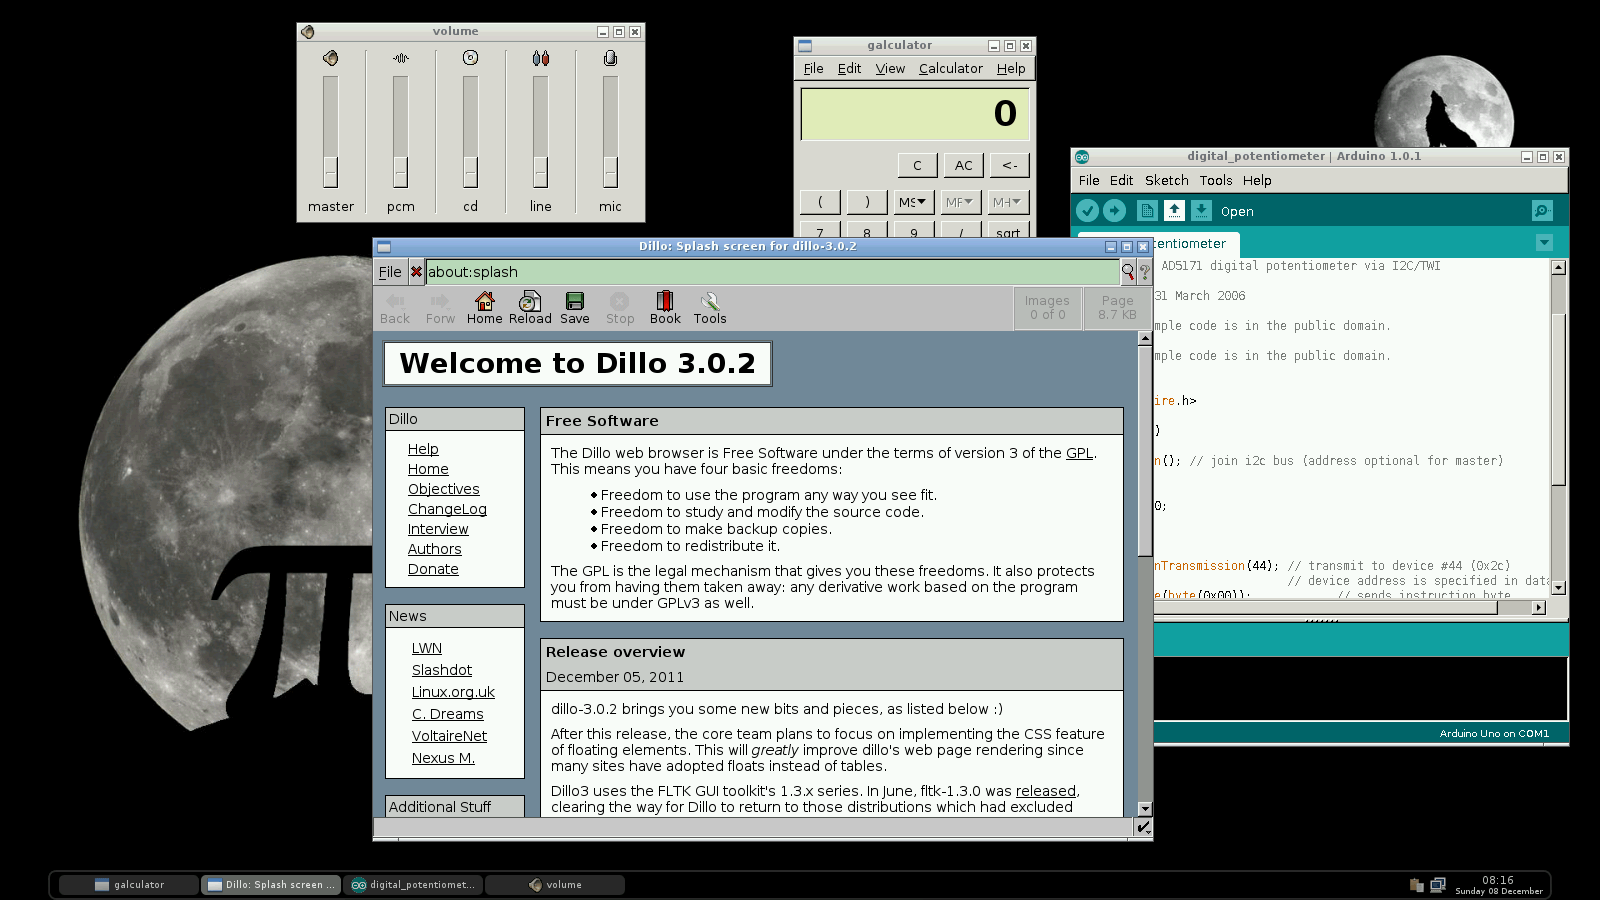Click the master channel icon in volume mixer
1600x900 pixels.
330,58
